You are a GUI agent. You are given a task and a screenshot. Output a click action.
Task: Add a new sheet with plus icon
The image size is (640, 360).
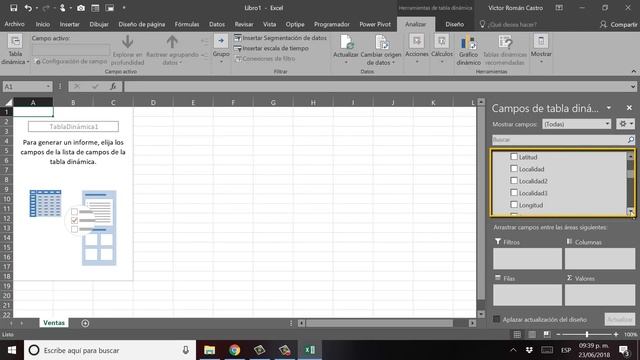click(85, 323)
